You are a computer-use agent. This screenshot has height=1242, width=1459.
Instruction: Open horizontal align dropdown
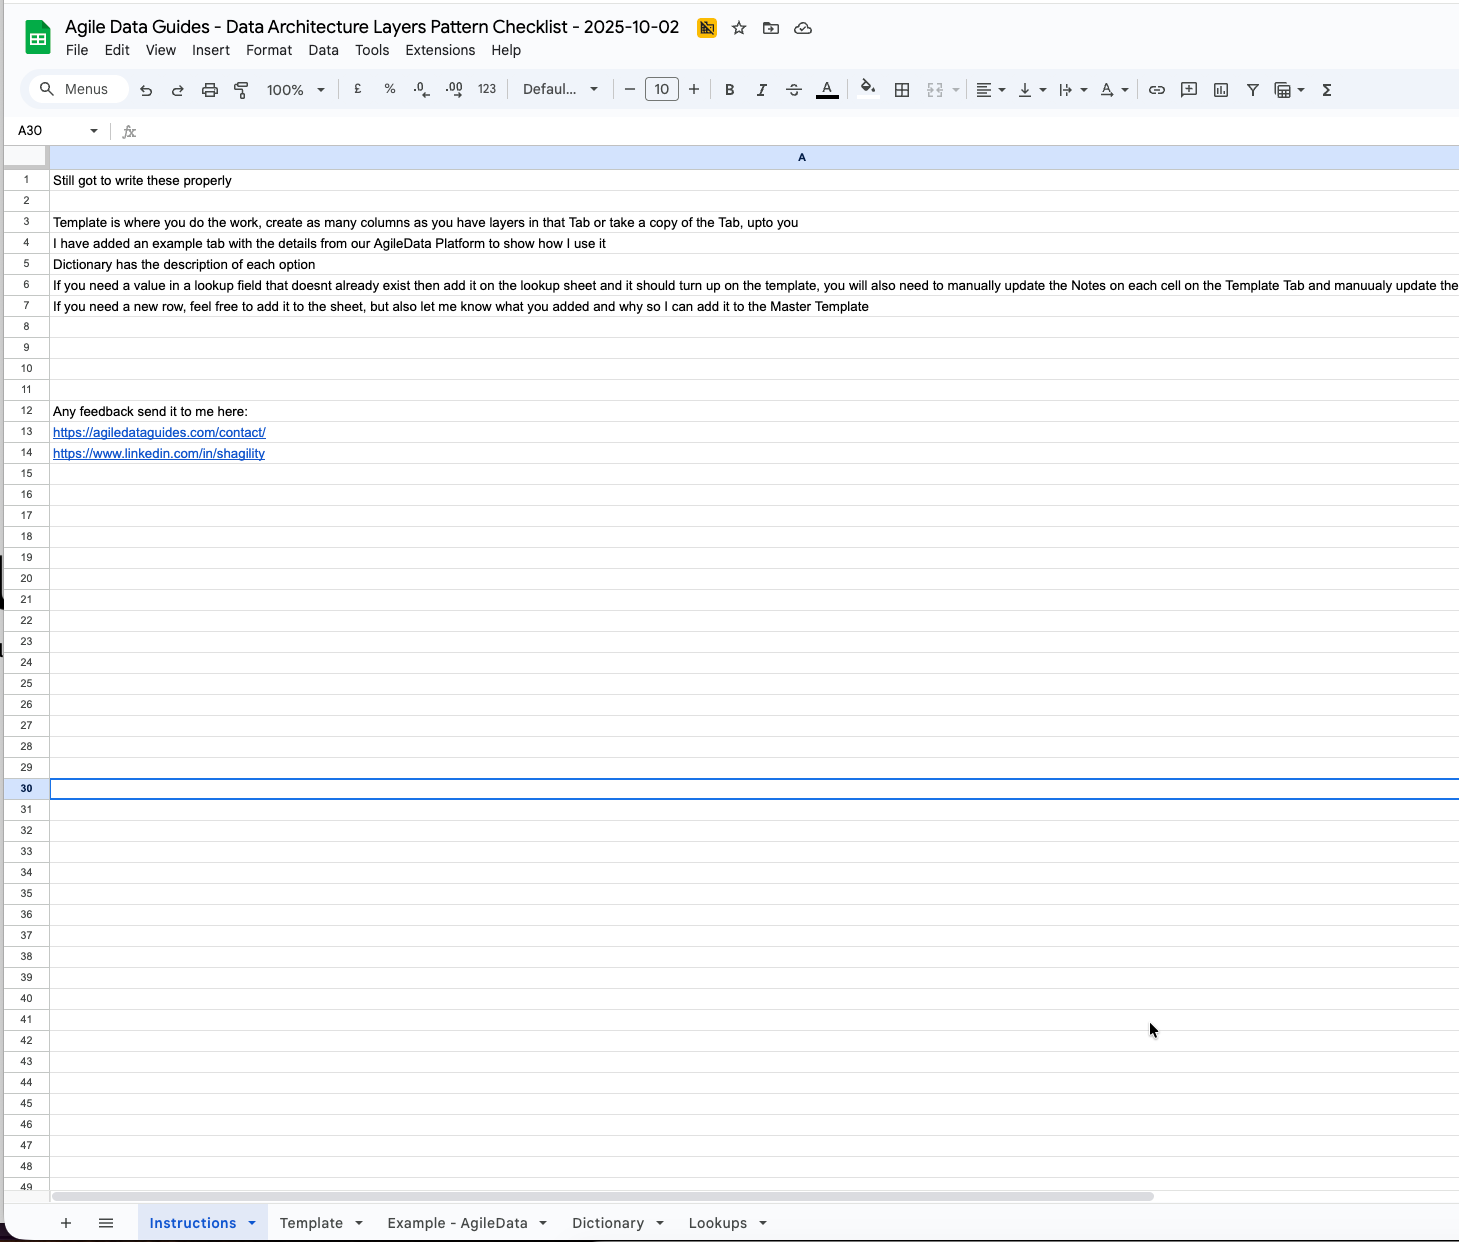coord(990,90)
